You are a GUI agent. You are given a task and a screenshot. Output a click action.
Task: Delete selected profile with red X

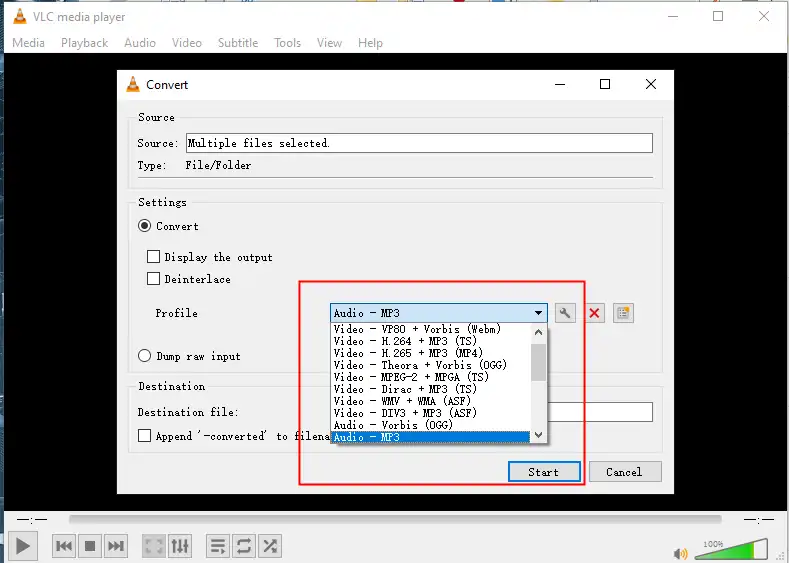coord(594,313)
